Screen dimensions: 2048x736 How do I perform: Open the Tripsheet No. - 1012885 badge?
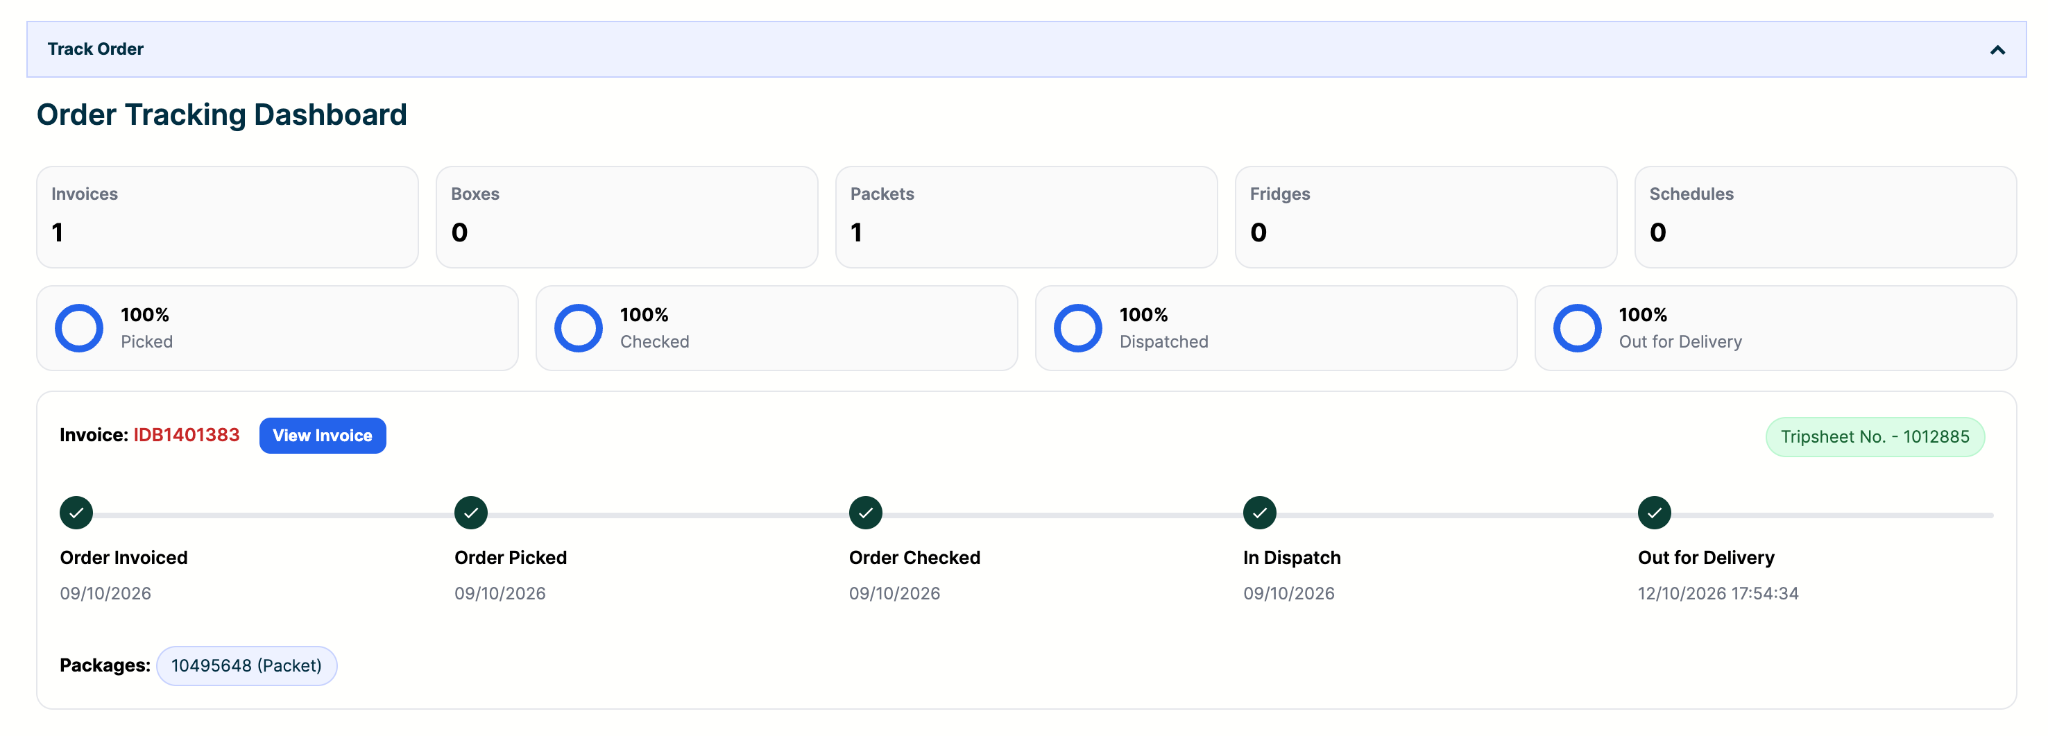(1875, 437)
